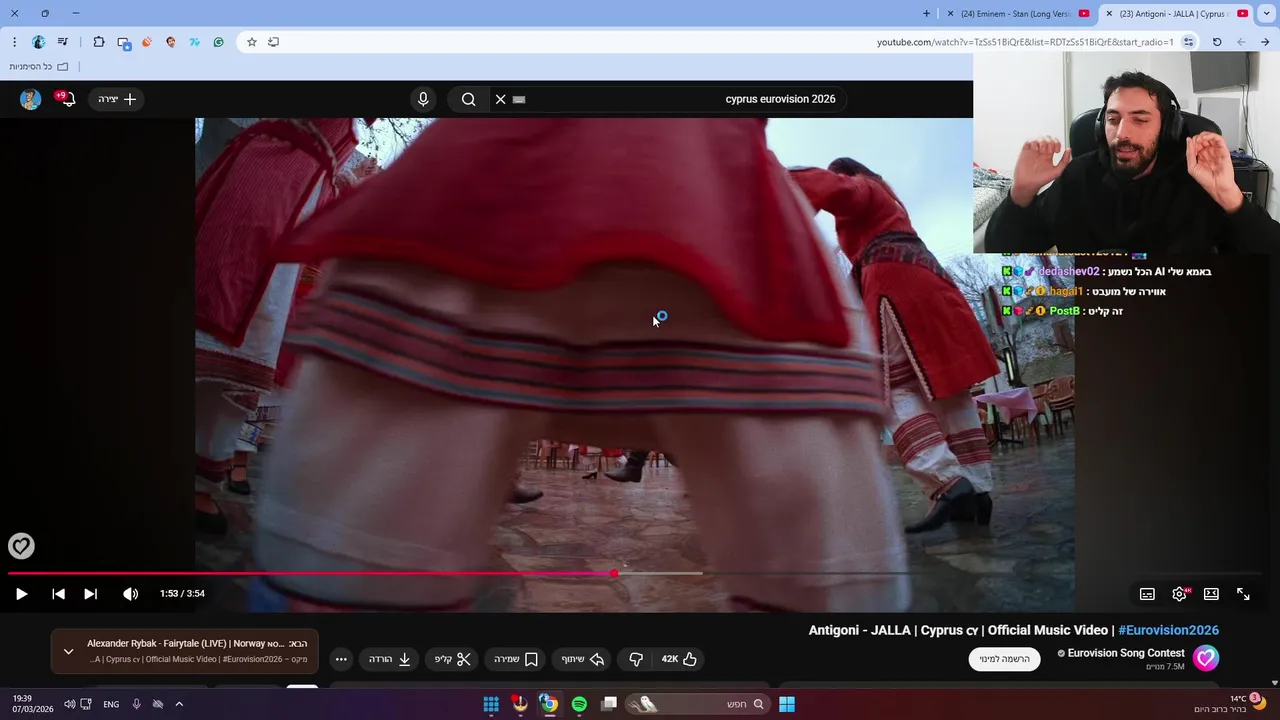Click the #Eurovision2026 hashtag link

[x=1168, y=630]
